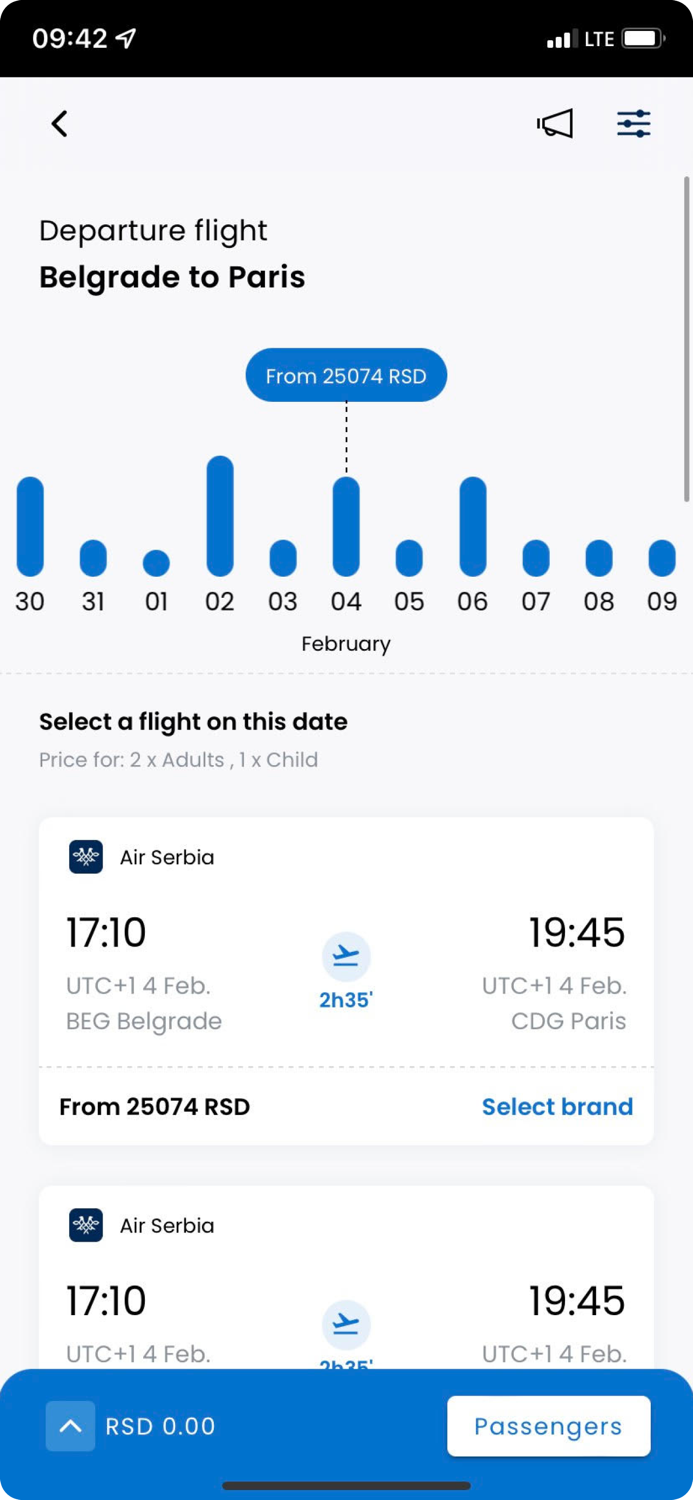Open Select brand for the 17:10 flight

coord(557,1107)
